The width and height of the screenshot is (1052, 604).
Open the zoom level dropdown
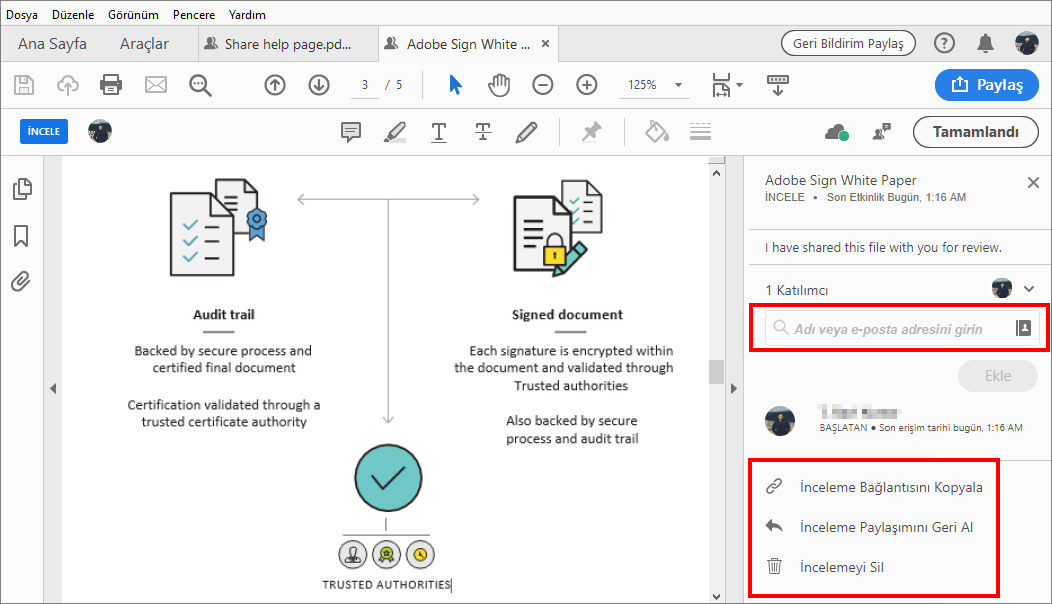tap(678, 85)
